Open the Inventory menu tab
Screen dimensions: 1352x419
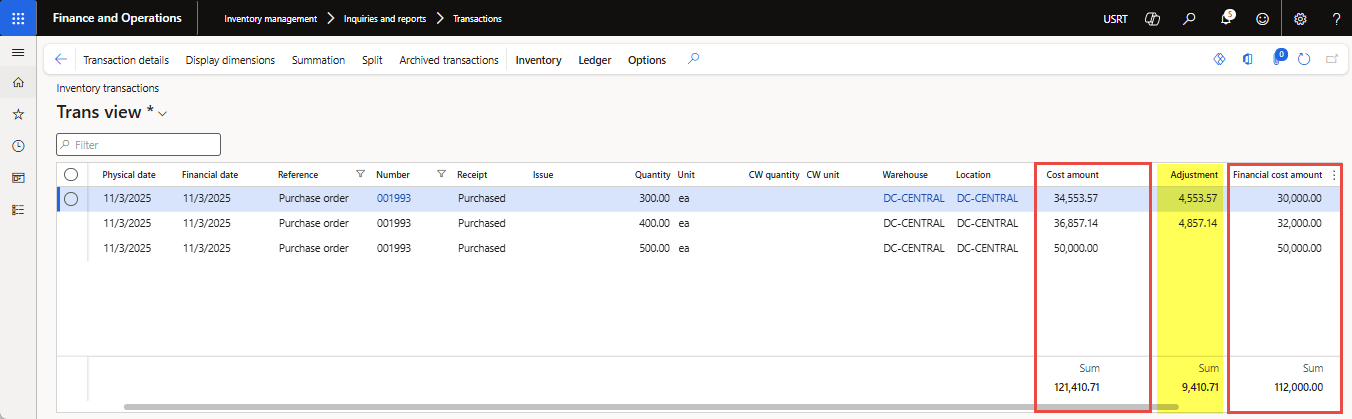pos(538,60)
